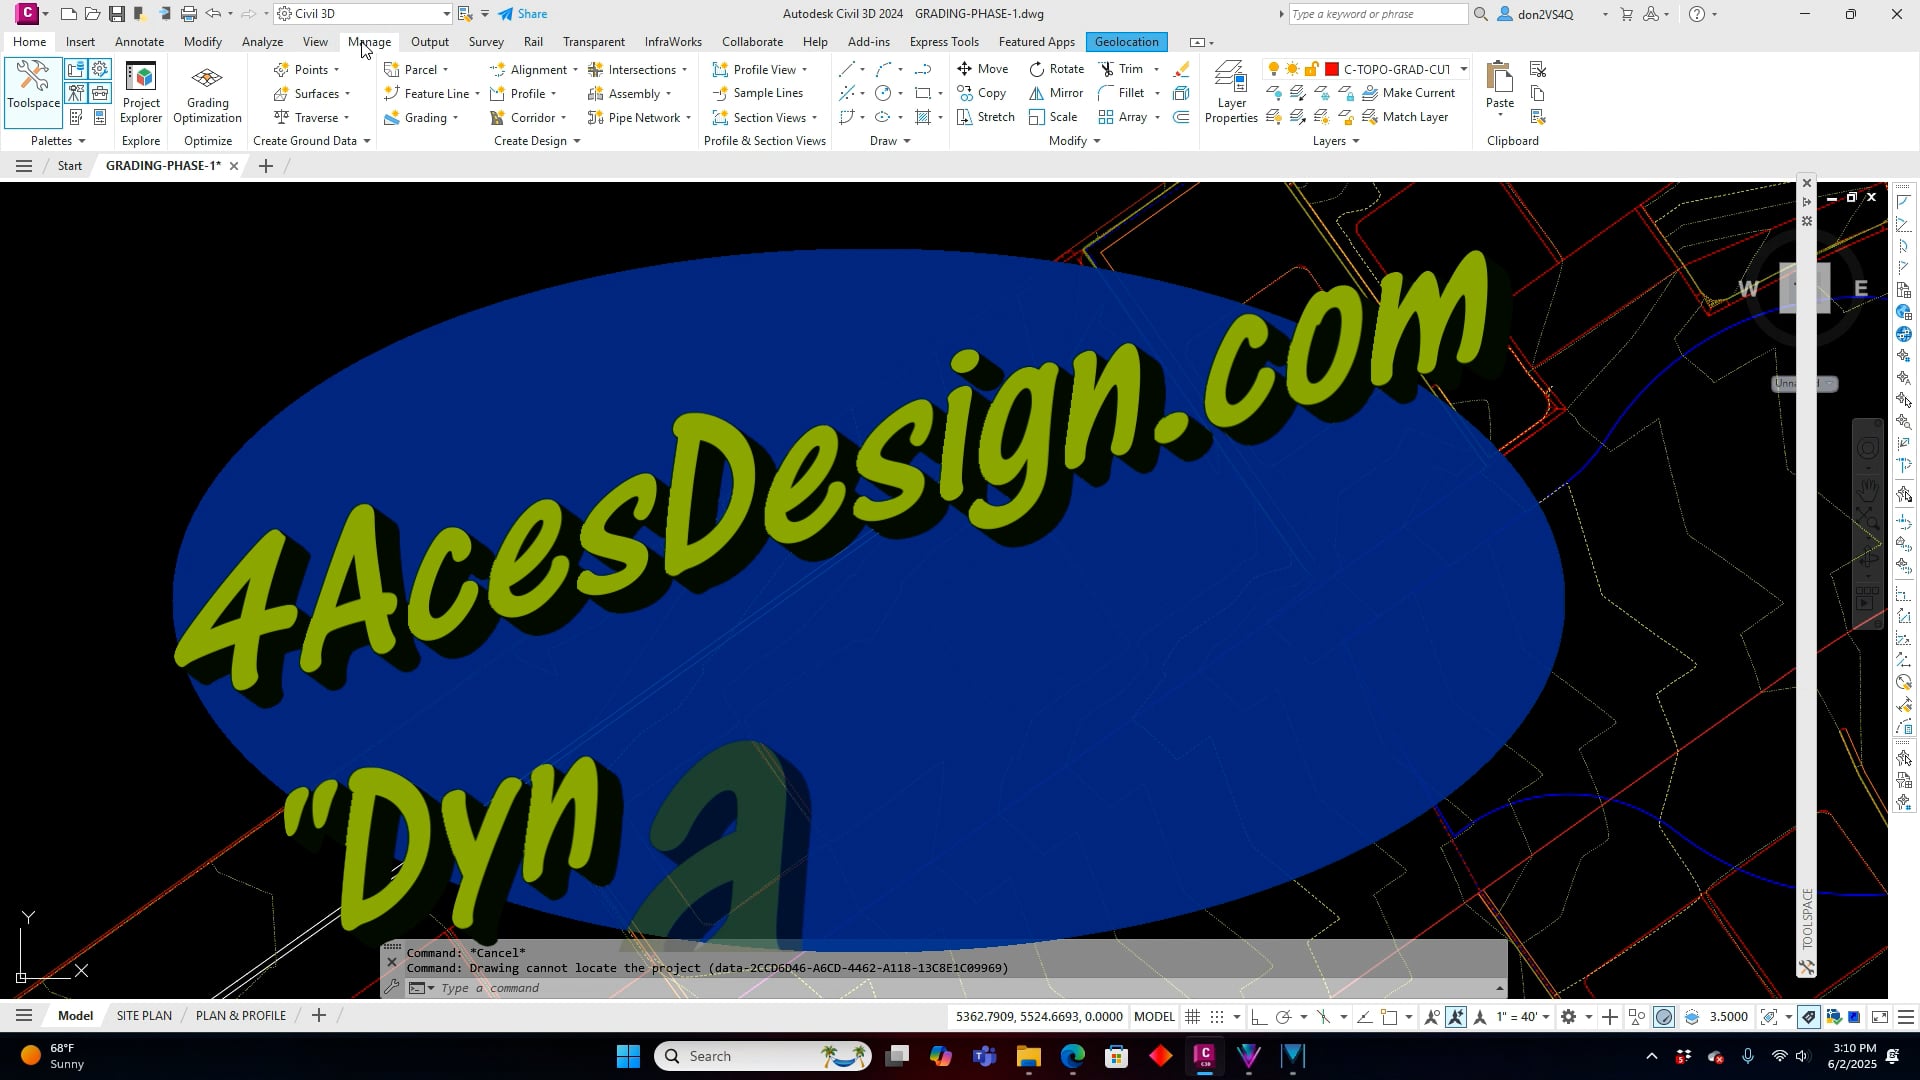Expand the Alignment dropdown
Image resolution: width=1920 pixels, height=1080 pixels.
(x=575, y=70)
